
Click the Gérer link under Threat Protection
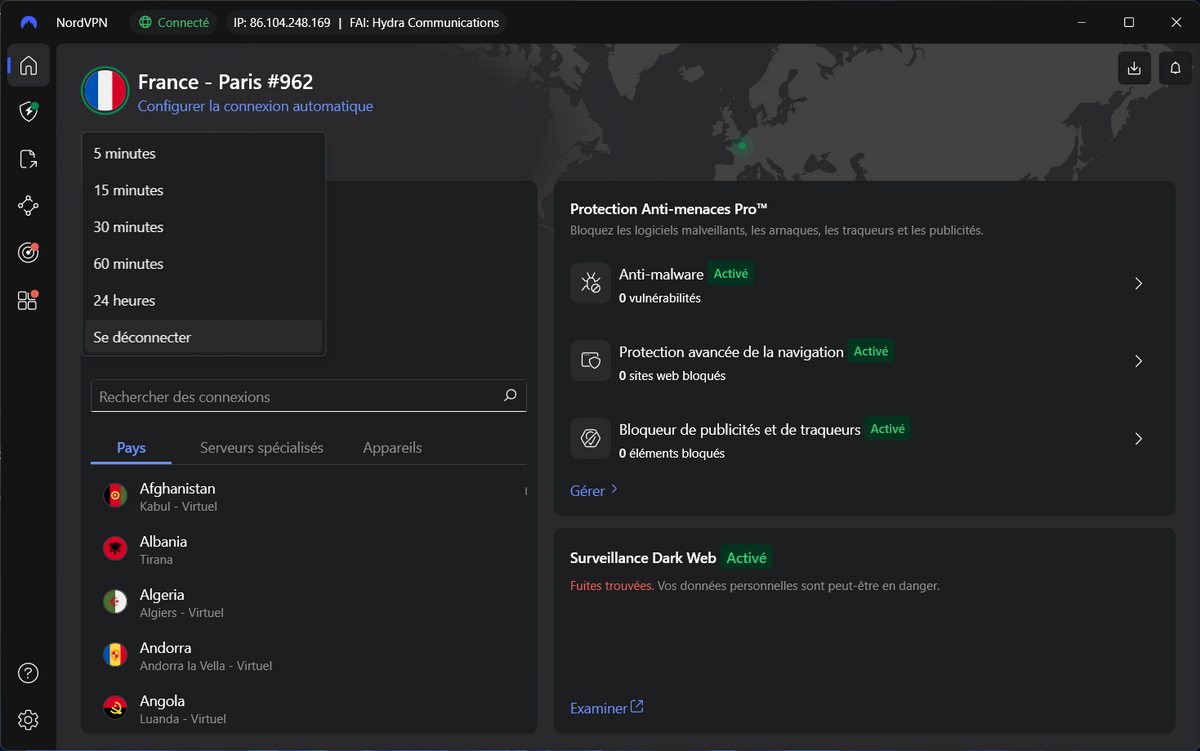pyautogui.click(x=588, y=490)
